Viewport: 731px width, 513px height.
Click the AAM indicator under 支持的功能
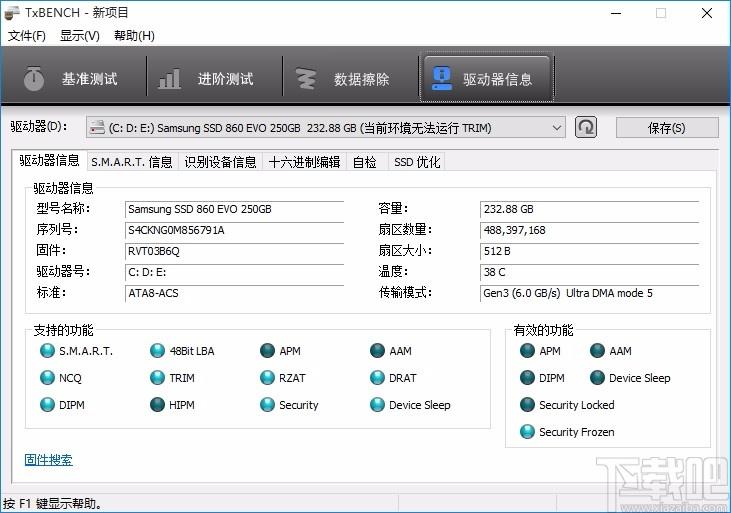coord(377,351)
